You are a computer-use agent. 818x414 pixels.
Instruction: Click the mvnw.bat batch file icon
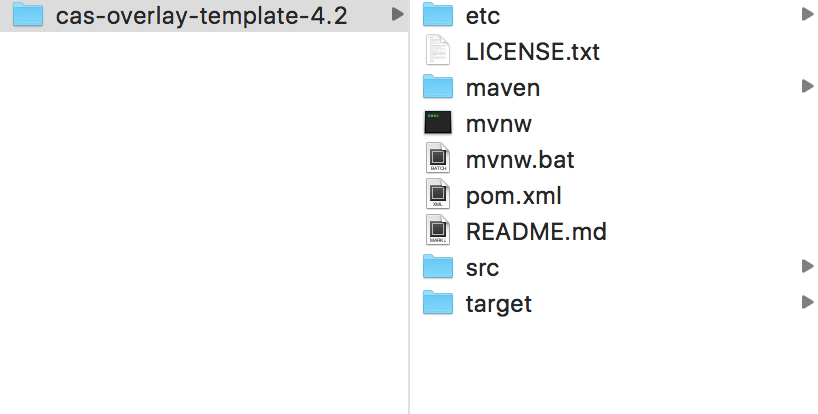439,159
